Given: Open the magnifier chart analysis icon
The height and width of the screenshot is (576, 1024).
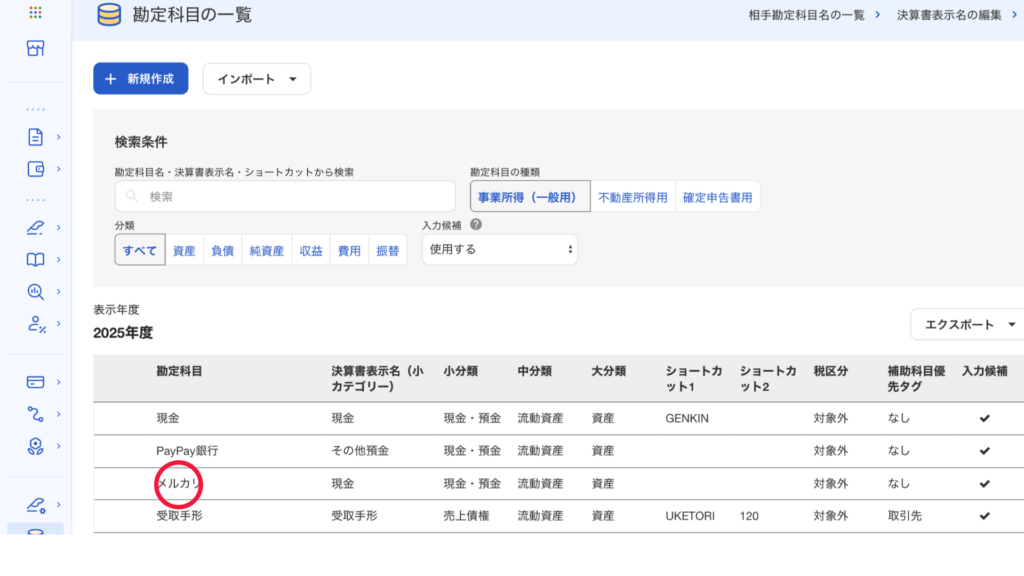Looking at the screenshot, I should [x=35, y=292].
